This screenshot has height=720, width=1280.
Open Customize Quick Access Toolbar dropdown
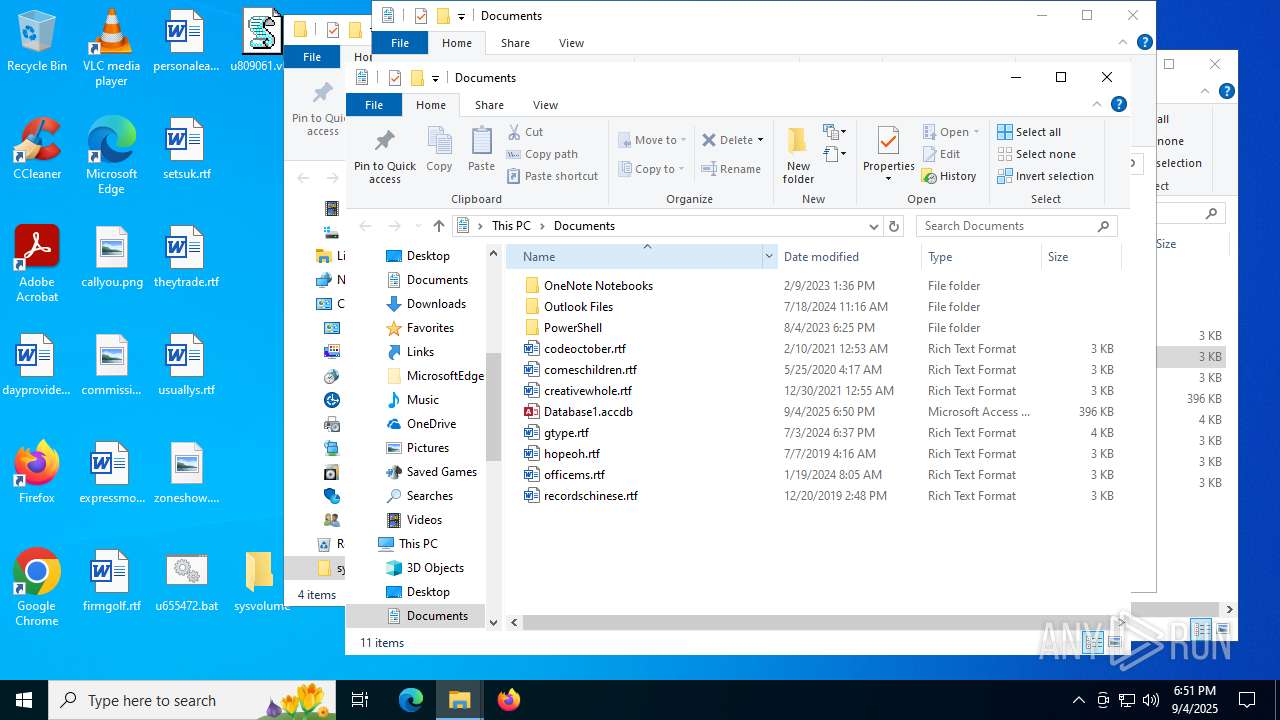tap(436, 78)
